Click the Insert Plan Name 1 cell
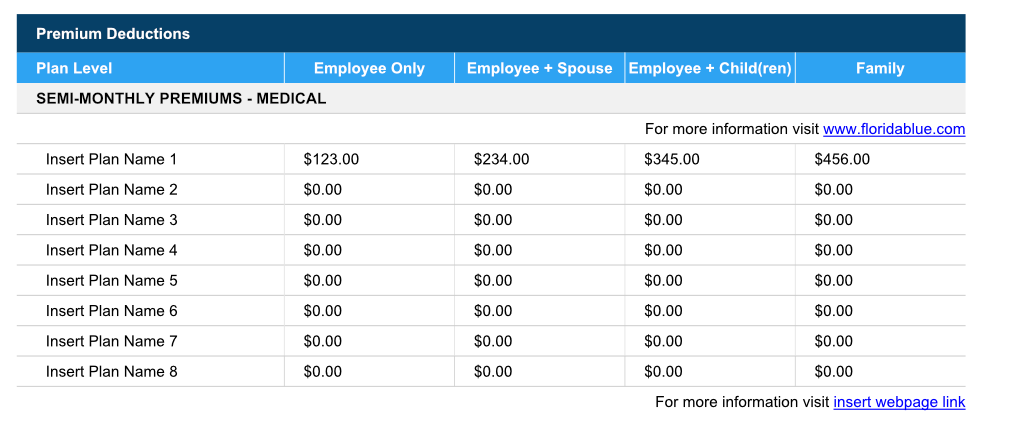The width and height of the screenshot is (1032, 447). [x=112, y=159]
